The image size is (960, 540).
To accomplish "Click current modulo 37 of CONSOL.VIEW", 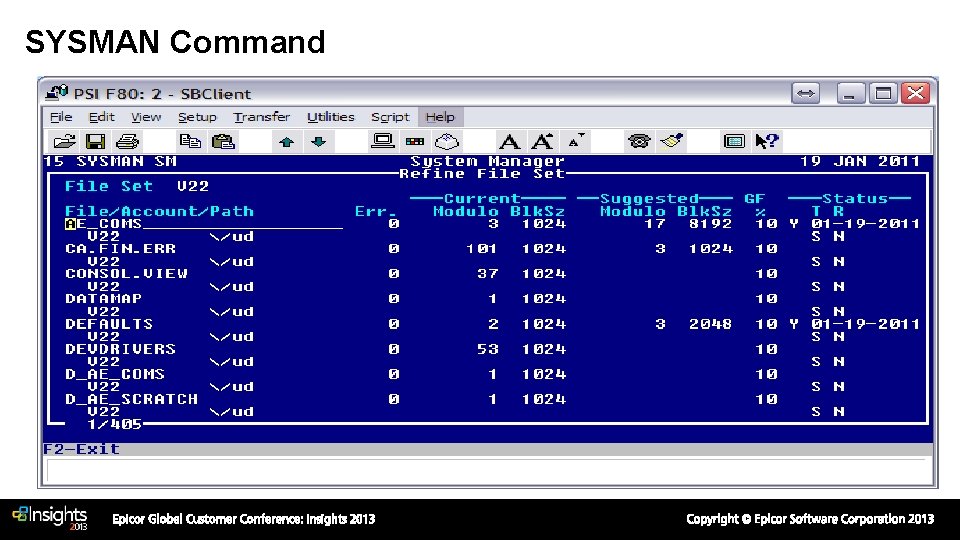I will pos(487,274).
